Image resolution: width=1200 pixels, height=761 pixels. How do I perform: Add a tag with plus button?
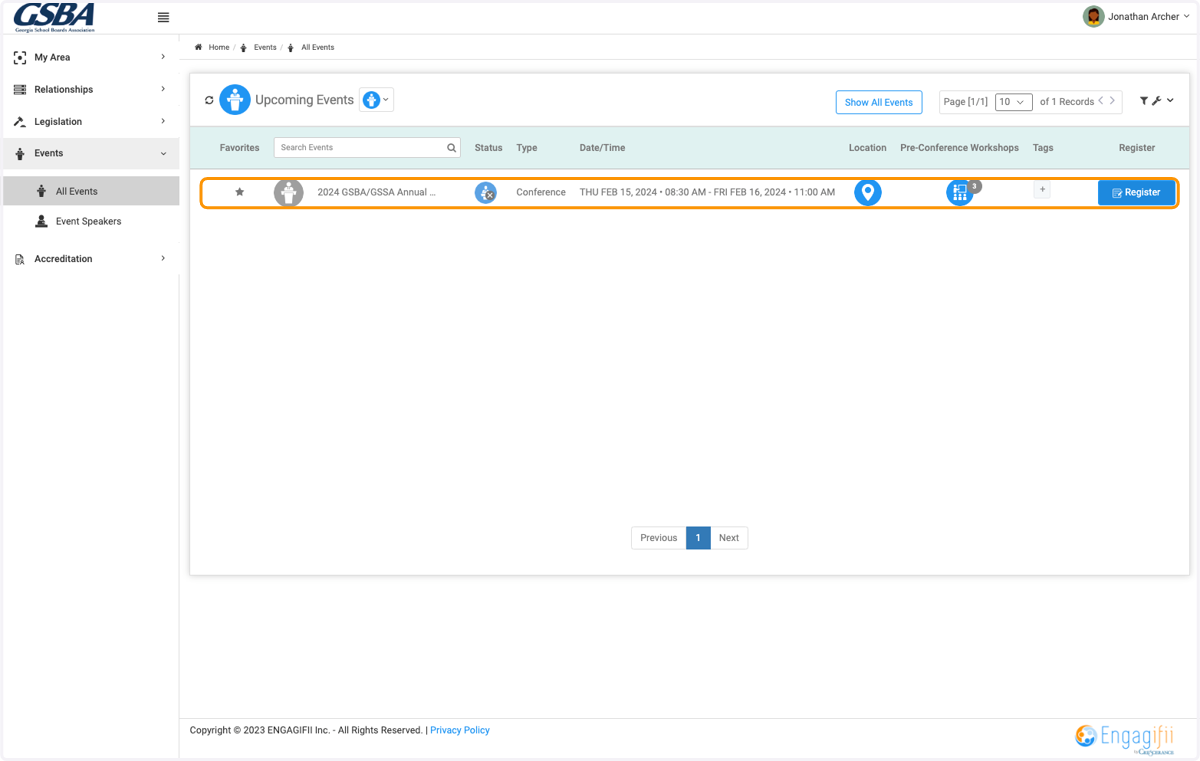coord(1042,189)
